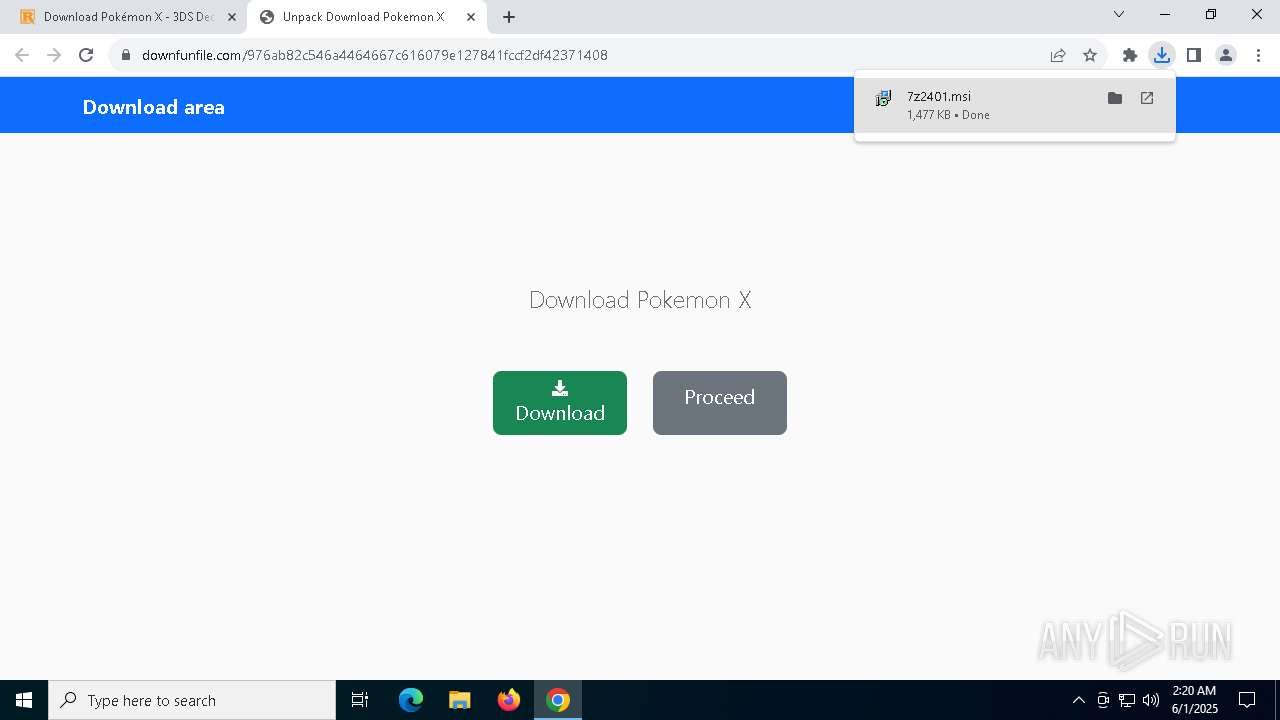This screenshot has height=720, width=1280.
Task: Open File Explorer from taskbar
Action: (x=460, y=700)
